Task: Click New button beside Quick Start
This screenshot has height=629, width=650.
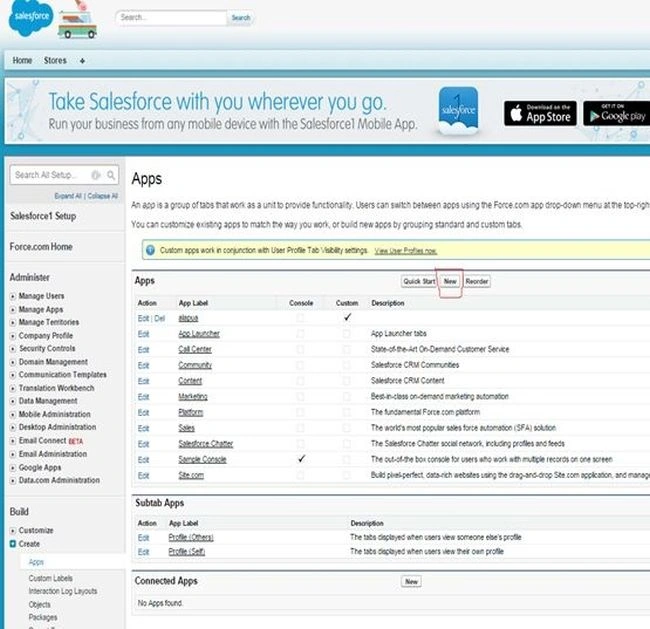Action: click(x=450, y=281)
